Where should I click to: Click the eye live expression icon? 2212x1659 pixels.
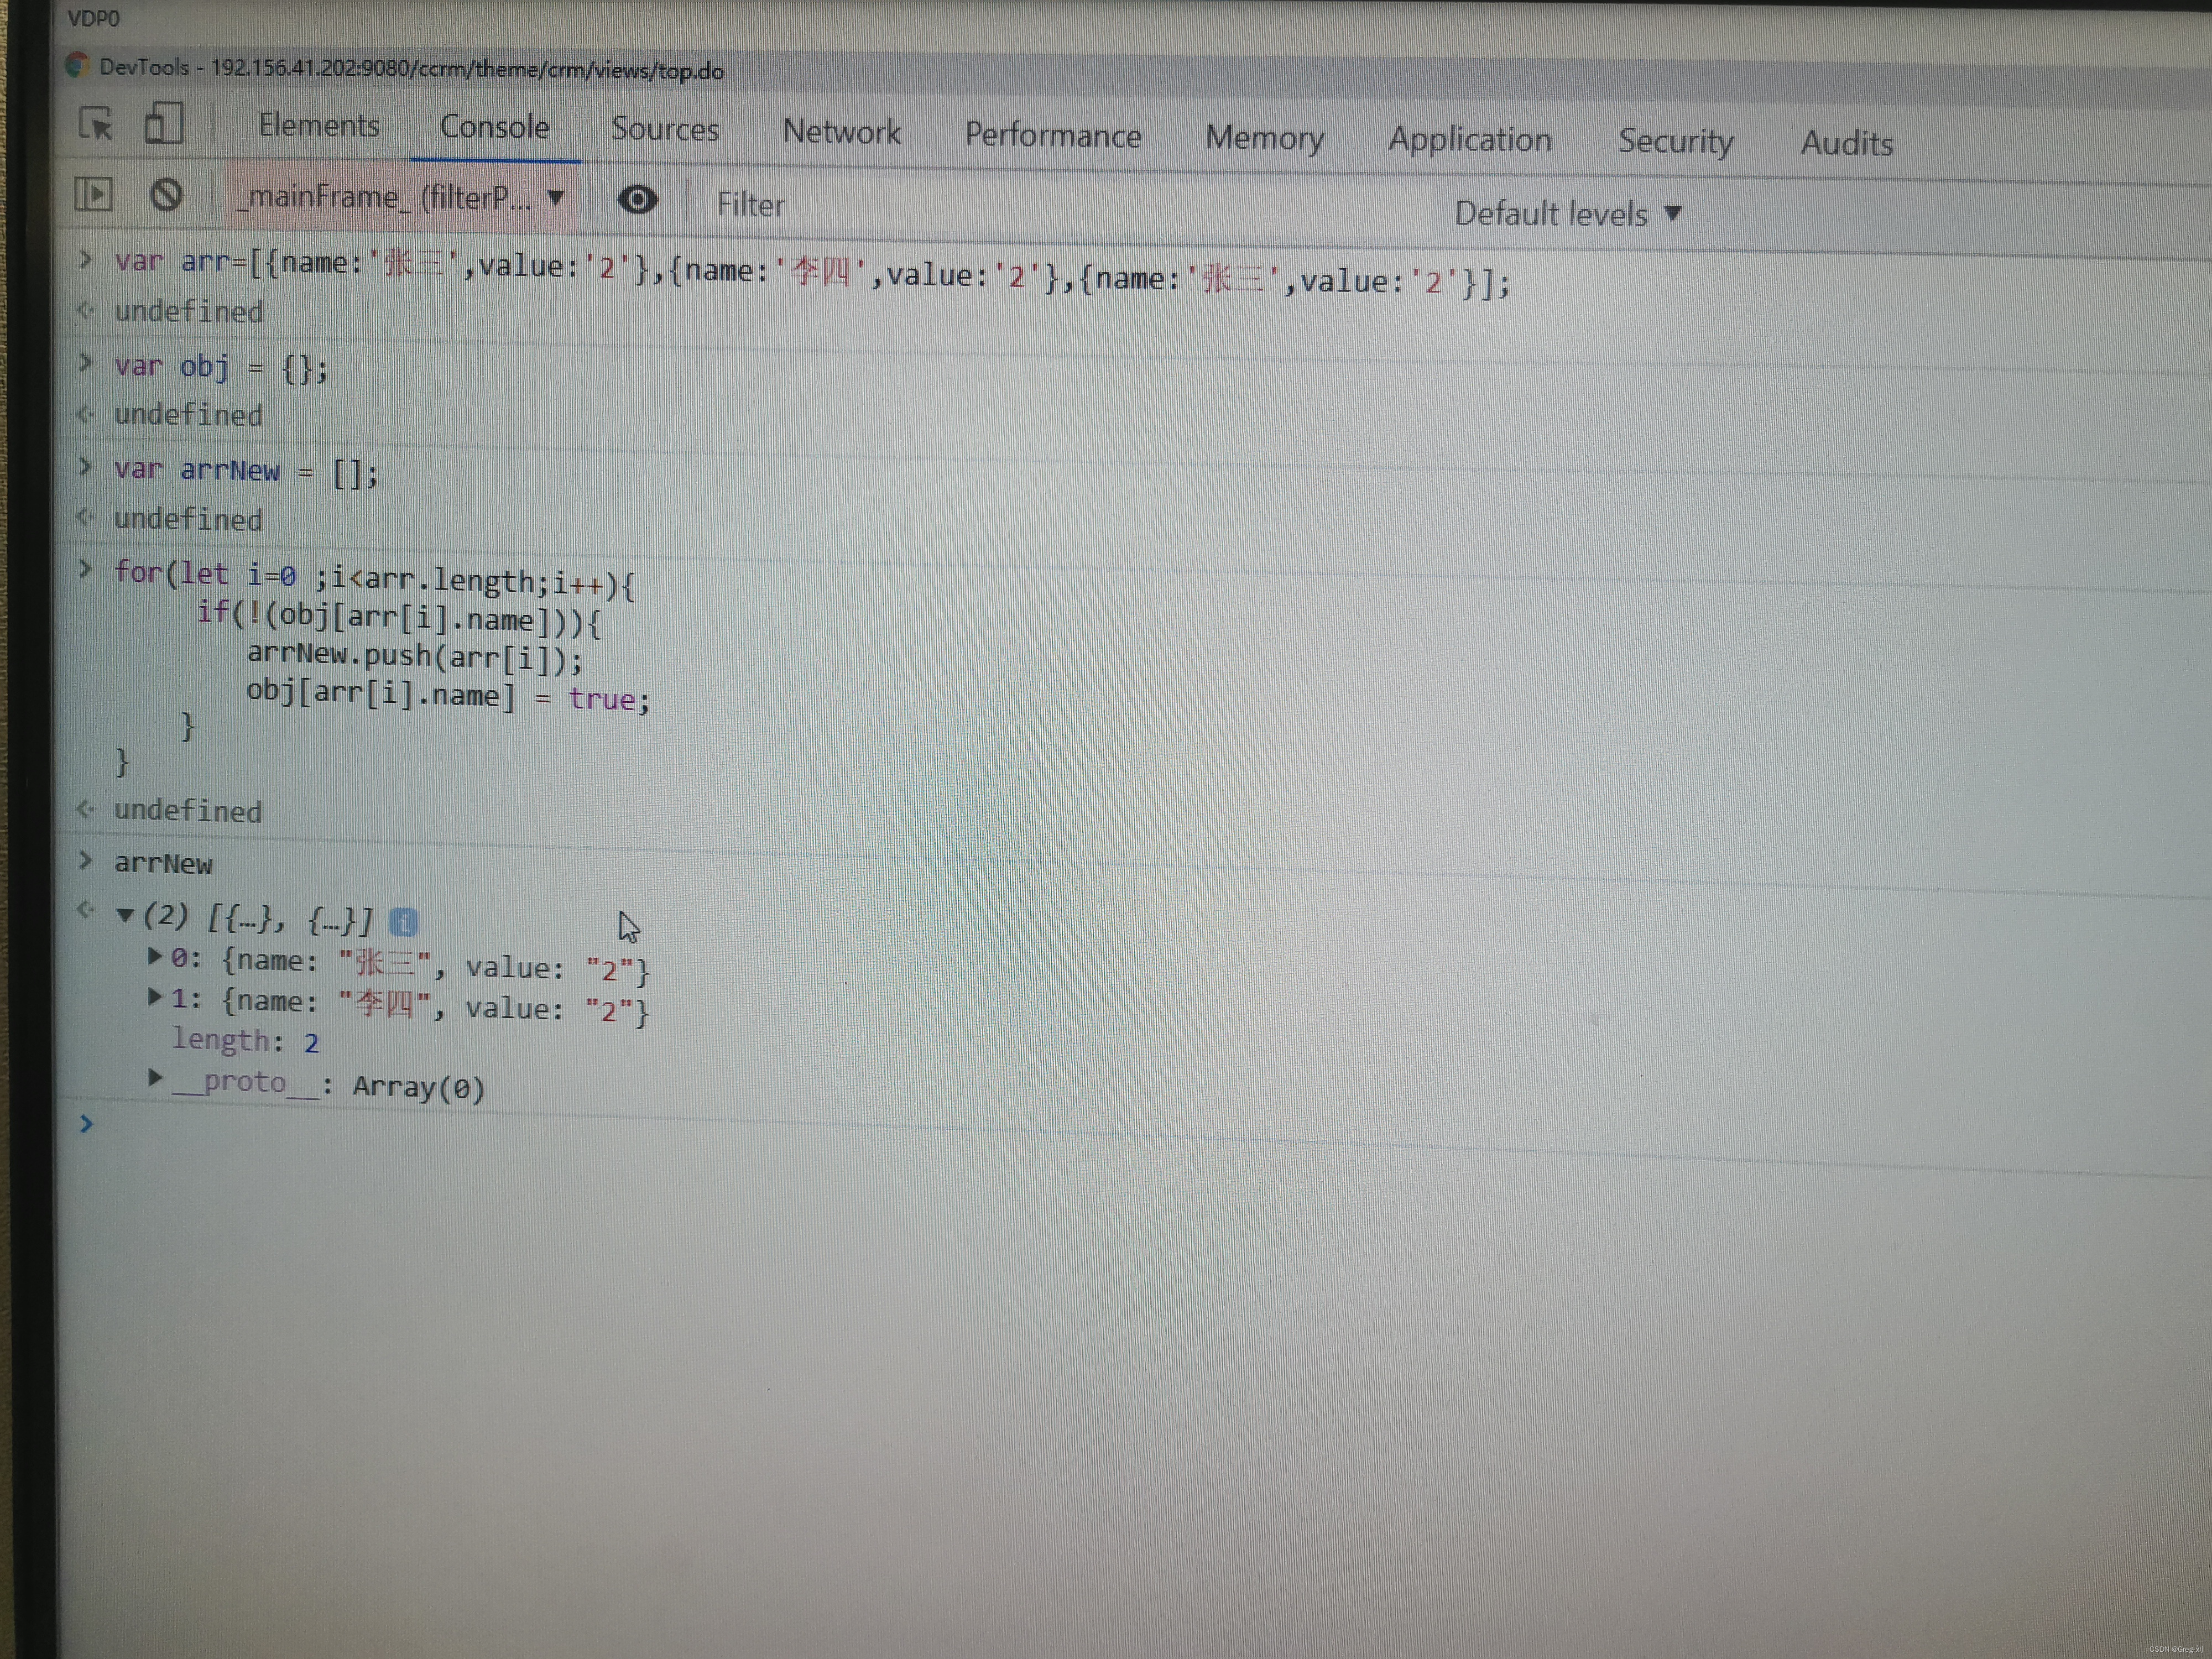[637, 200]
